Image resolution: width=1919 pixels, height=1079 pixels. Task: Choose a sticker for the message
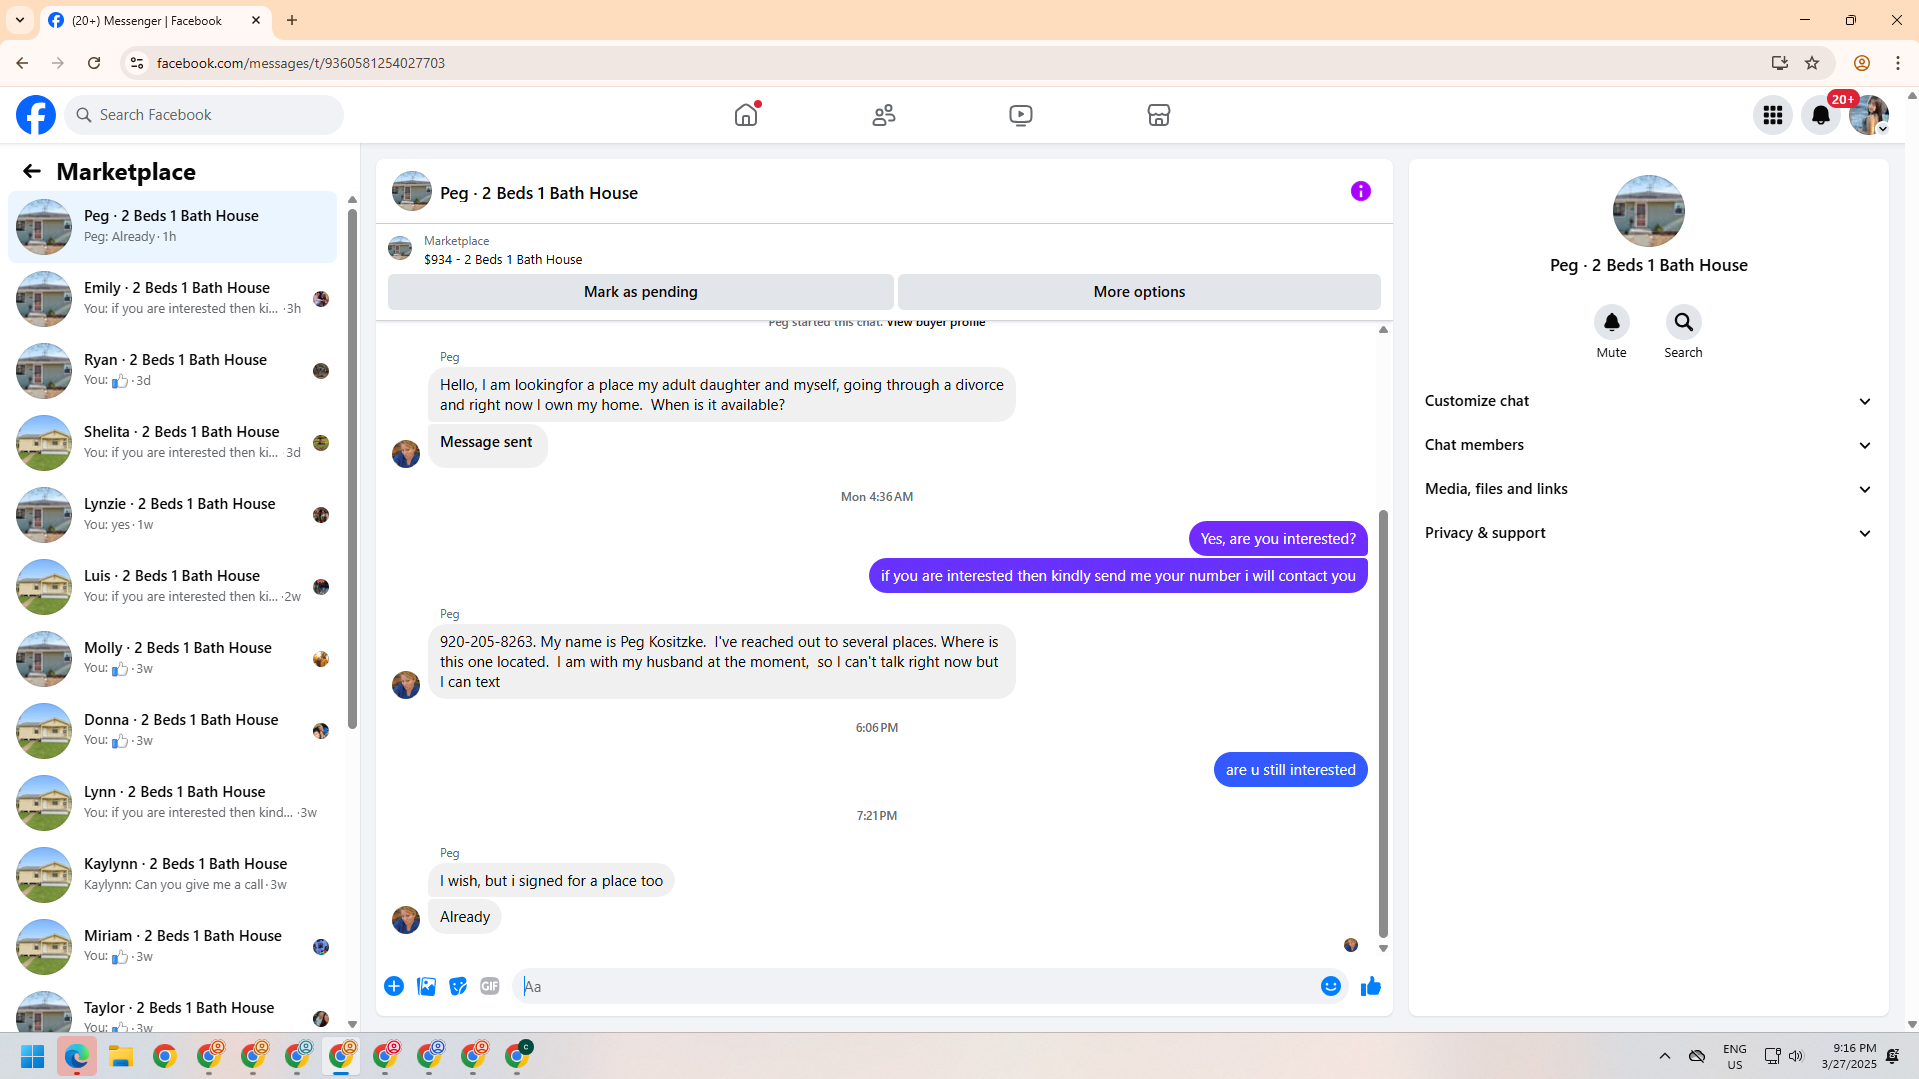click(458, 987)
